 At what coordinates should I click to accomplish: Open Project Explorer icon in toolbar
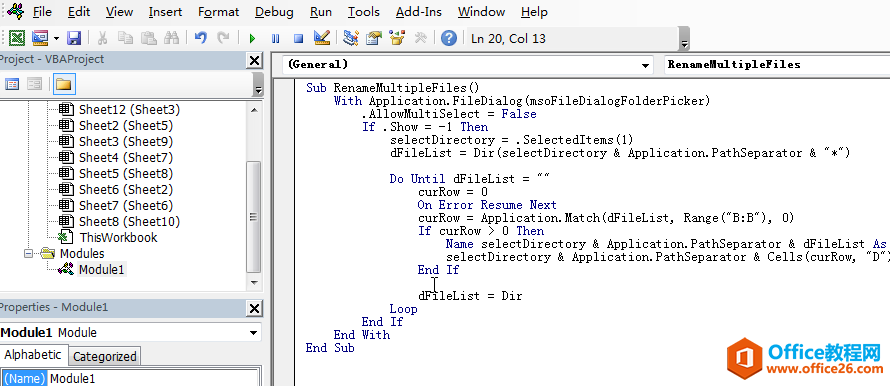point(351,38)
